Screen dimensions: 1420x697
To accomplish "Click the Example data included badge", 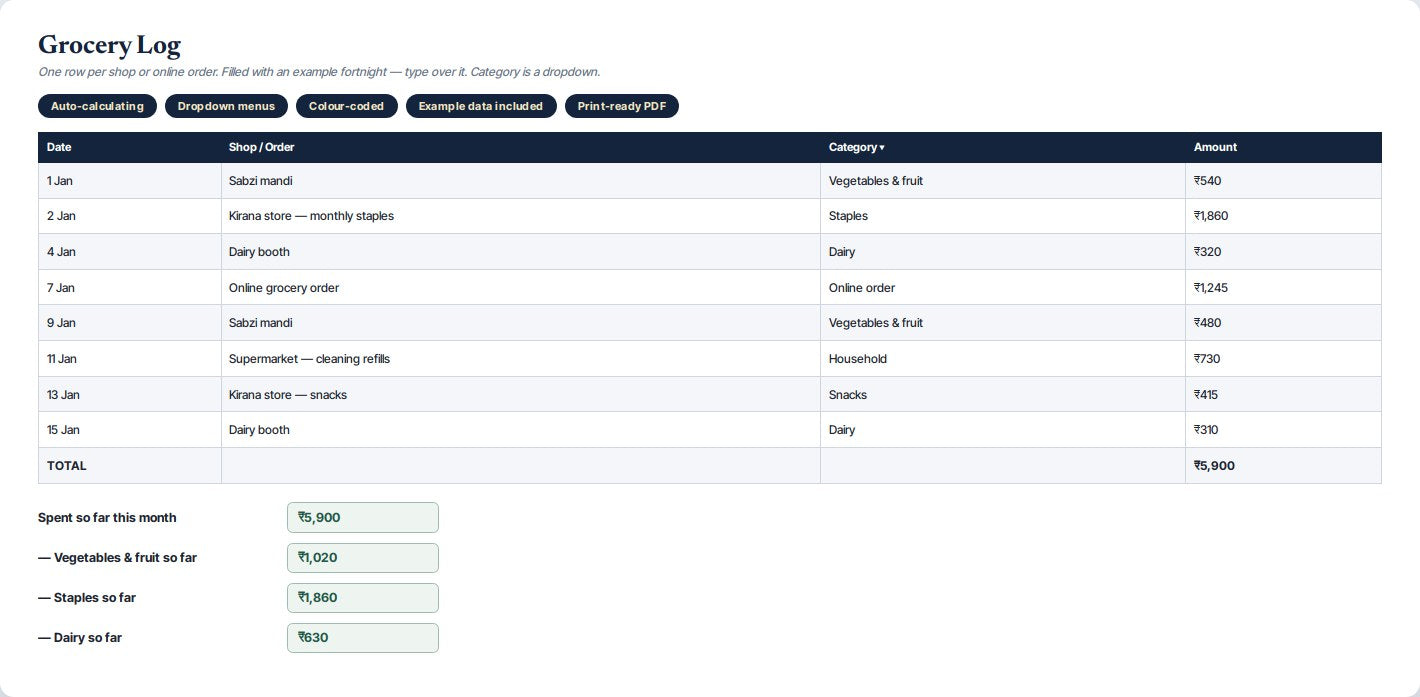I will coord(481,106).
